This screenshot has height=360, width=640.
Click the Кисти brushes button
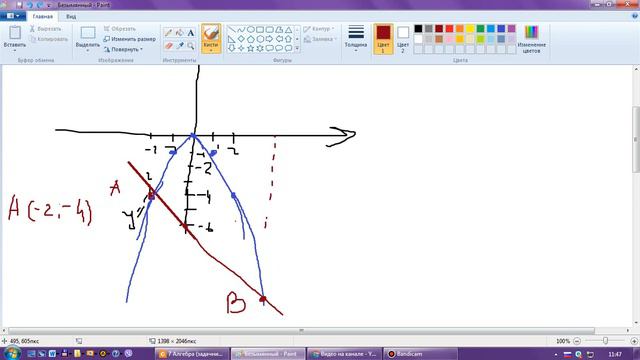point(211,38)
